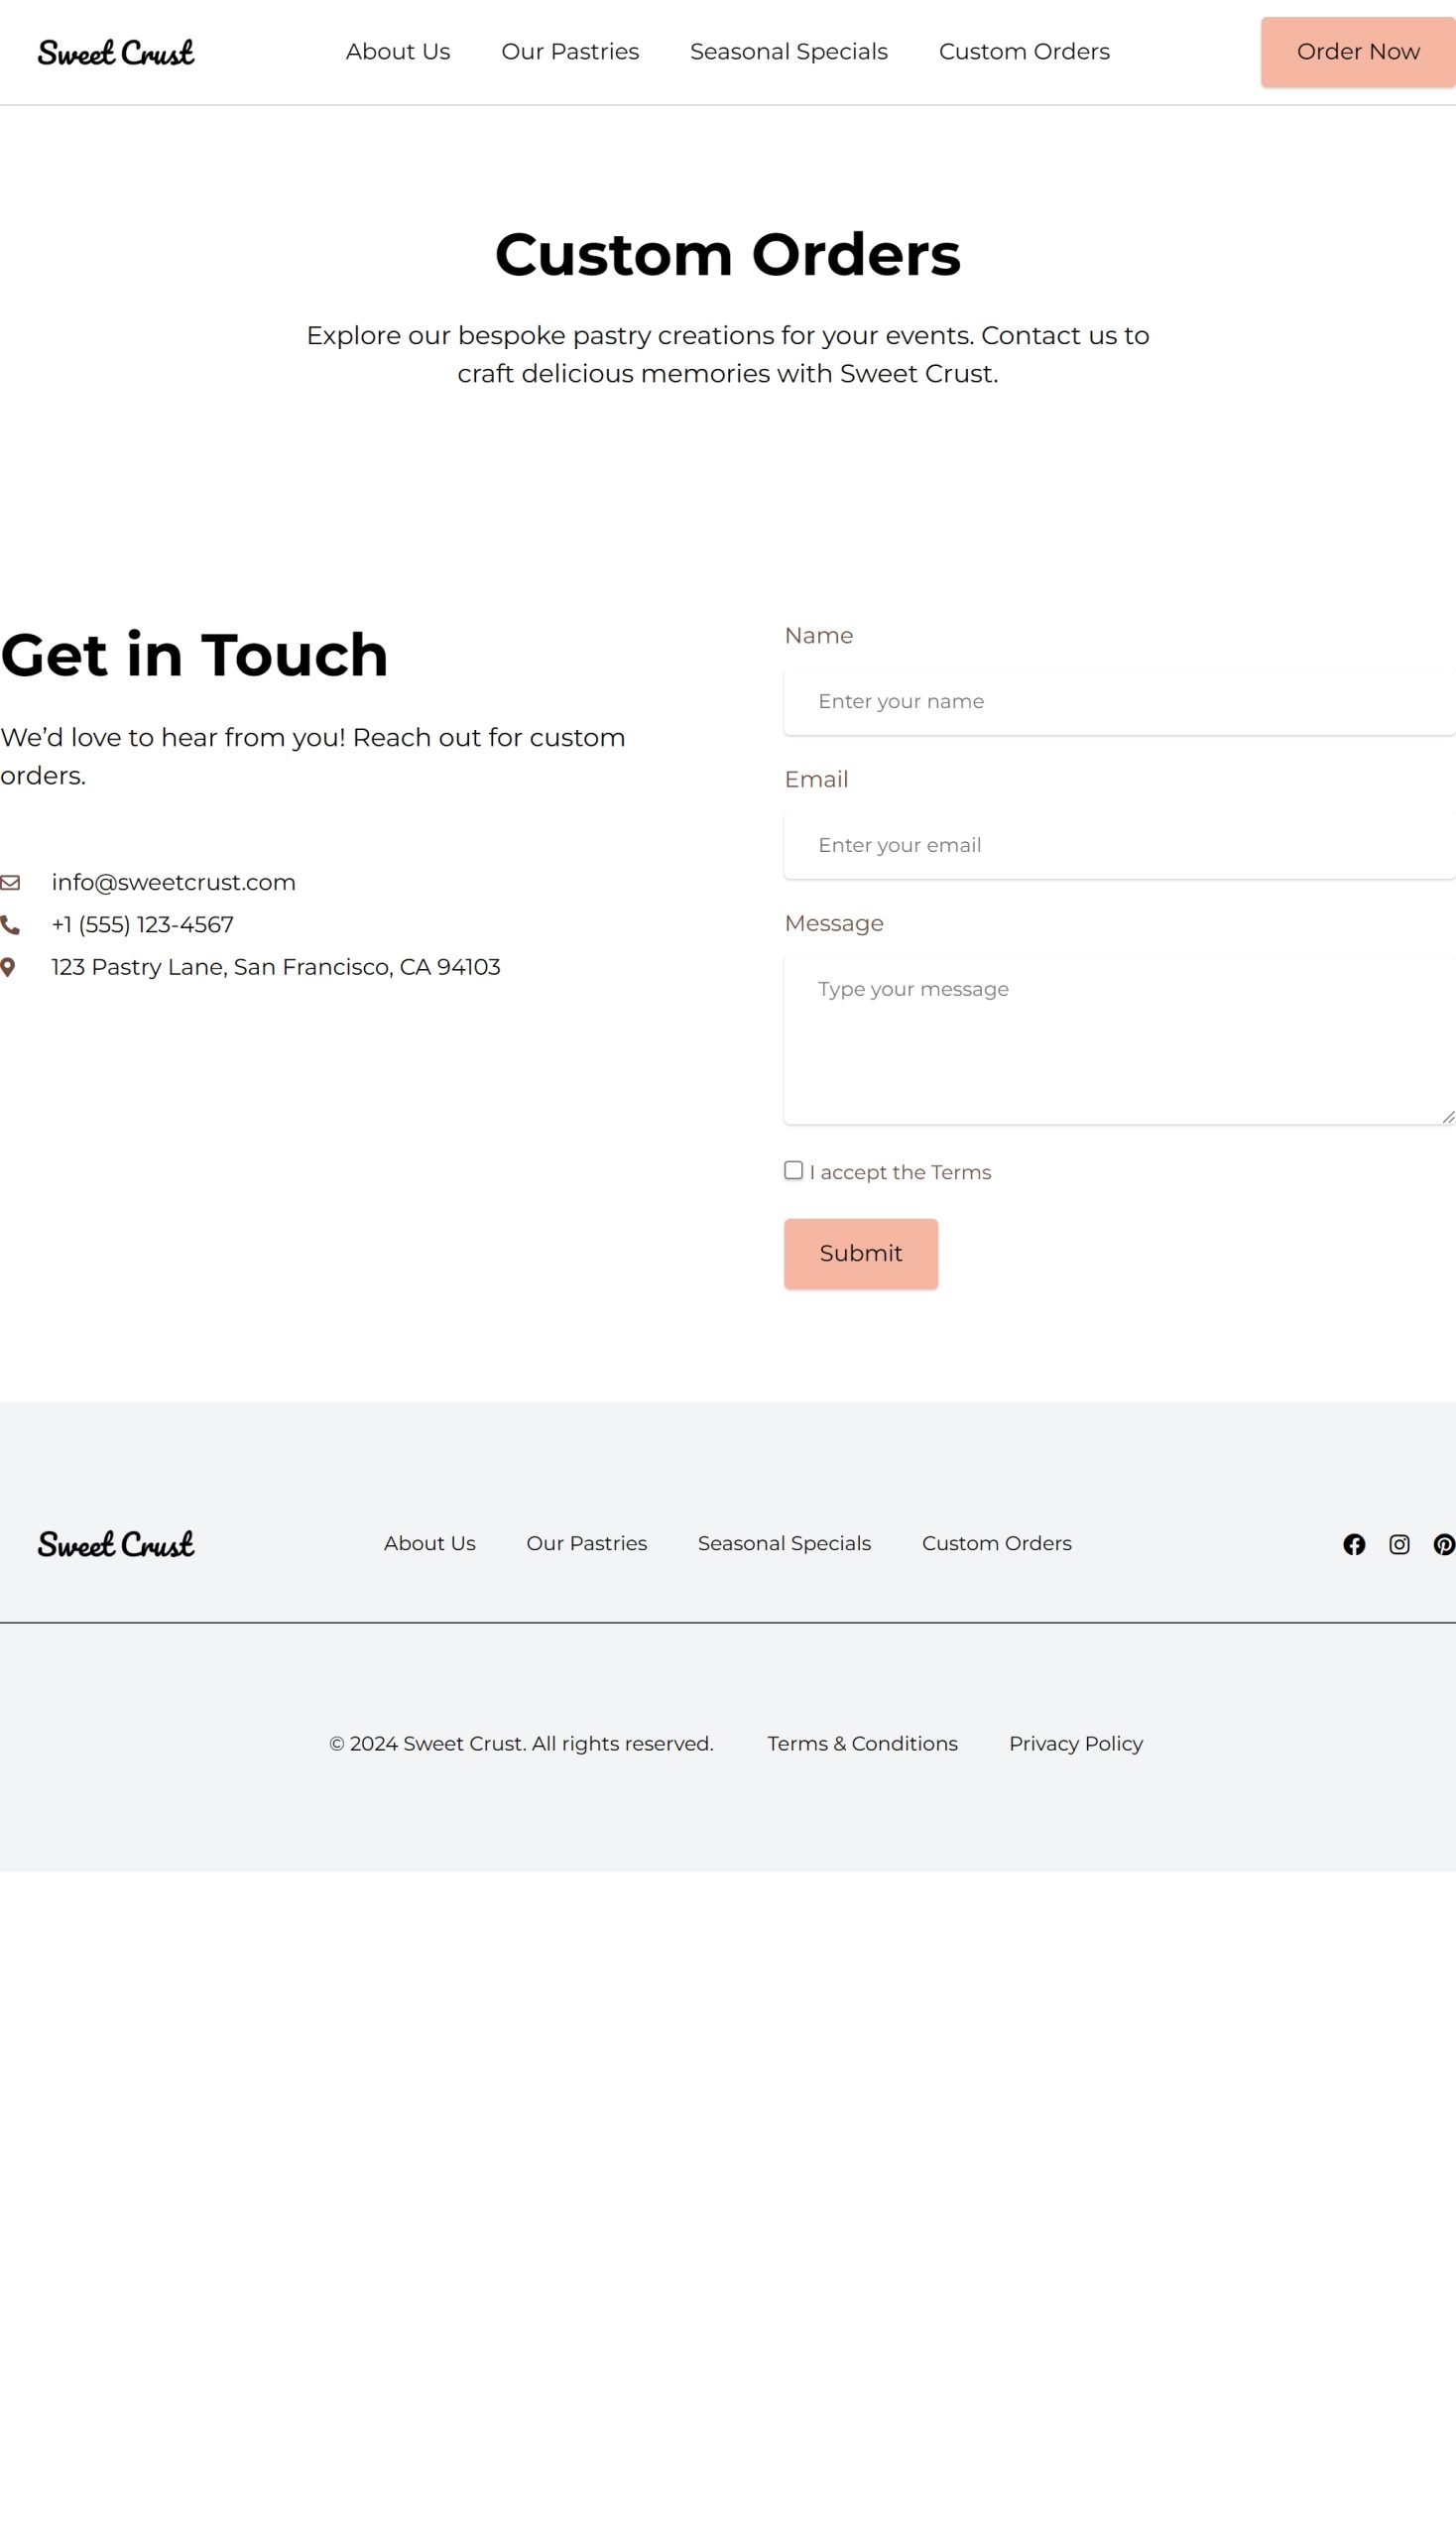Click the Sweet Crust logo in footer

point(116,1544)
